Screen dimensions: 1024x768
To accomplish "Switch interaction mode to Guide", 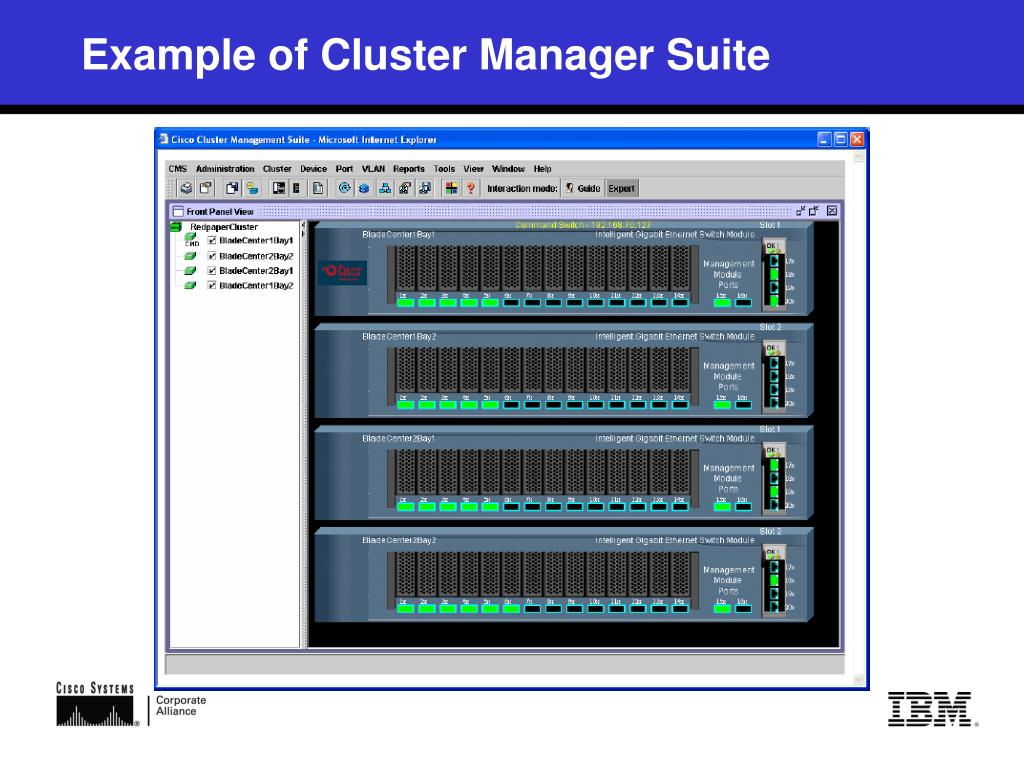I will (583, 188).
